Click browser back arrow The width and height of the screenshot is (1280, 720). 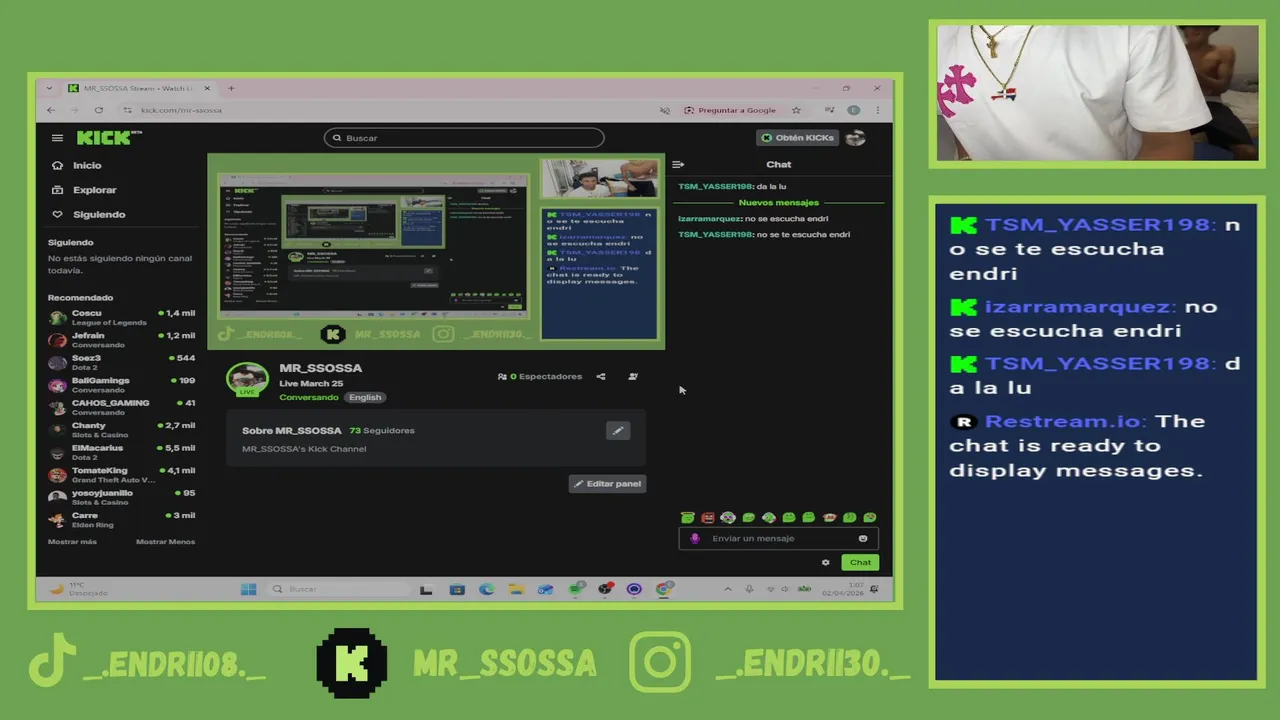click(51, 110)
